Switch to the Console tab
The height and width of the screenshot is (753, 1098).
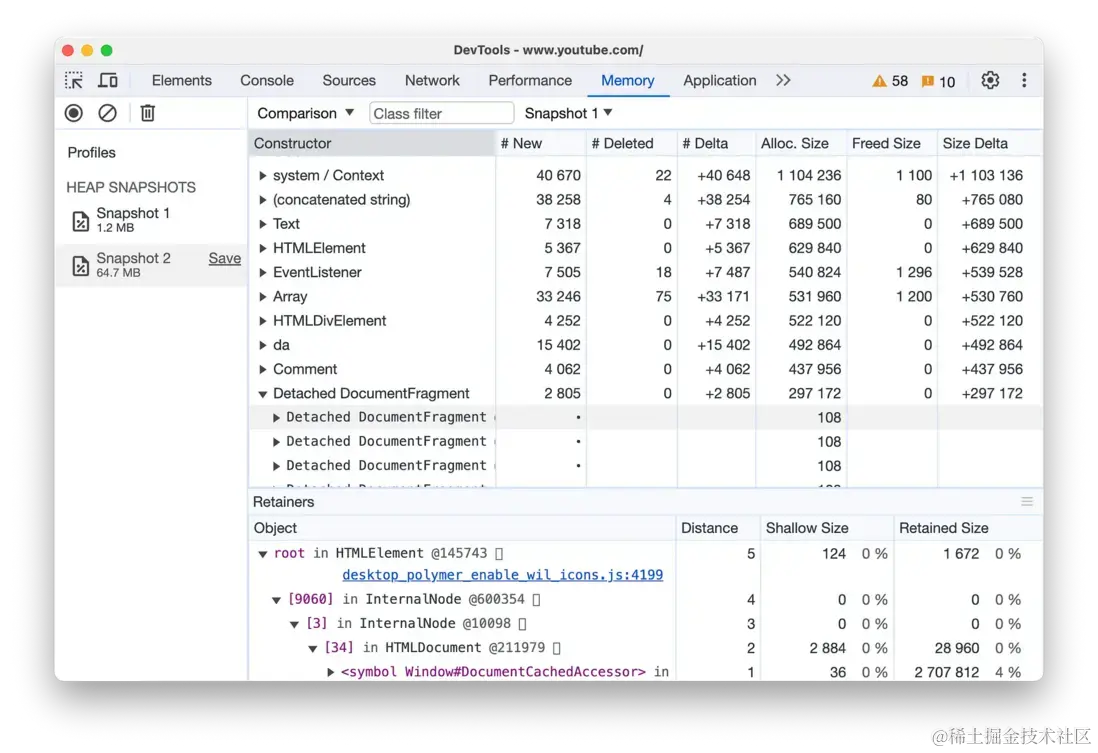point(267,81)
